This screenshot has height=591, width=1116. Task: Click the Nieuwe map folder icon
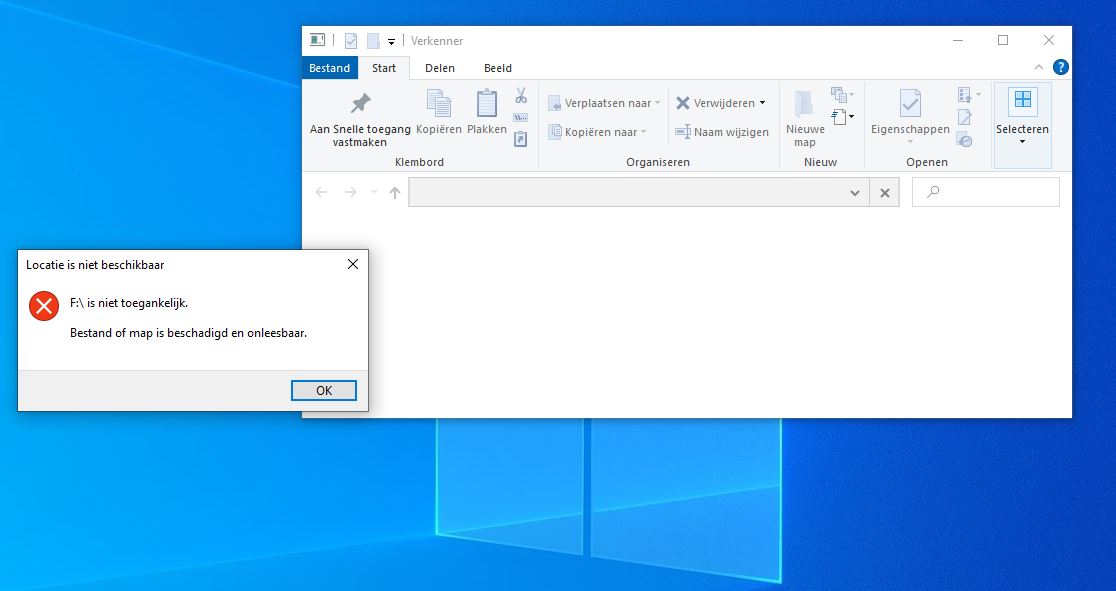click(804, 105)
